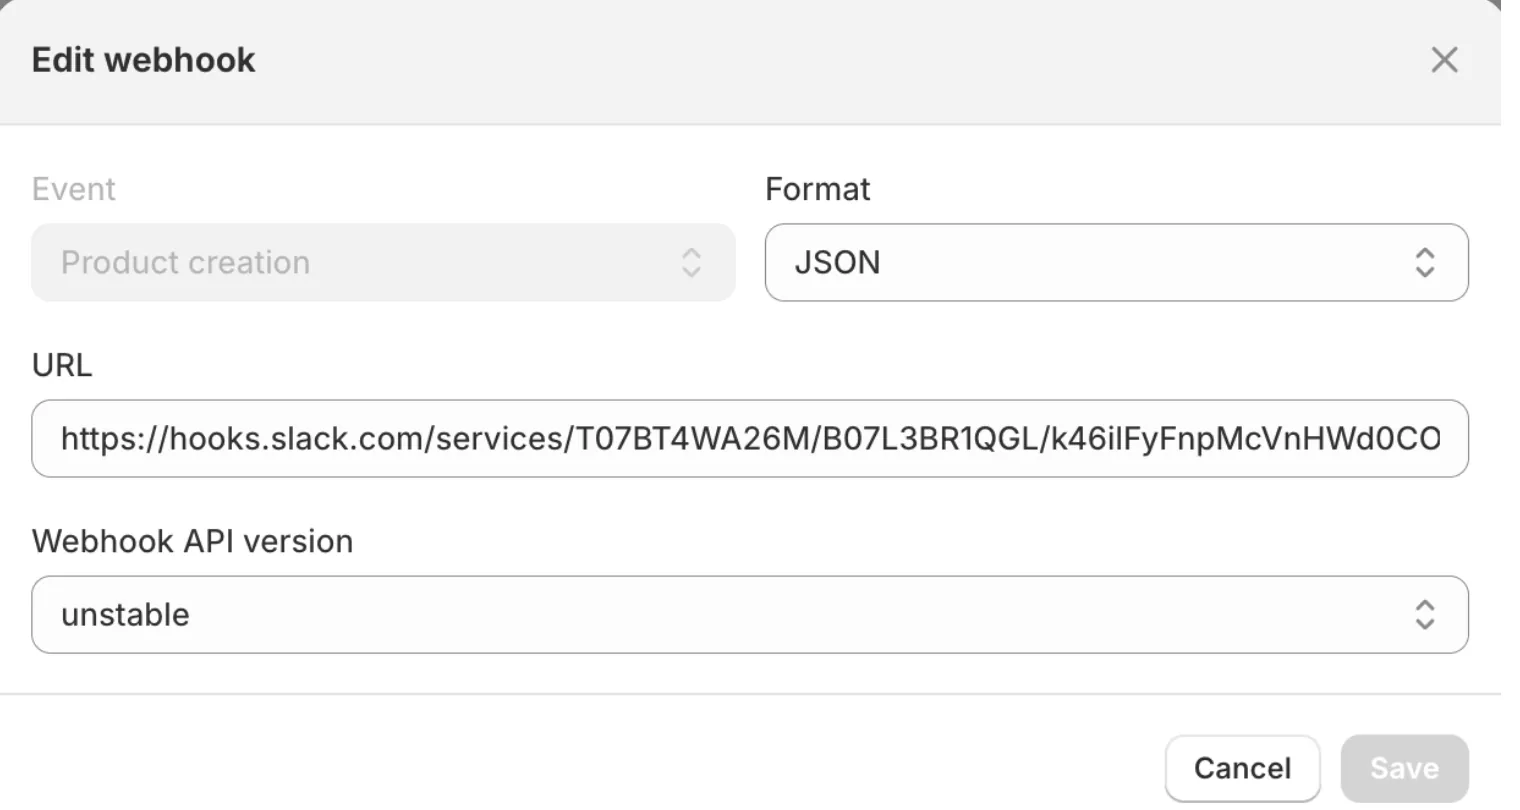Open the Format dropdown showing JSON

coord(1117,263)
